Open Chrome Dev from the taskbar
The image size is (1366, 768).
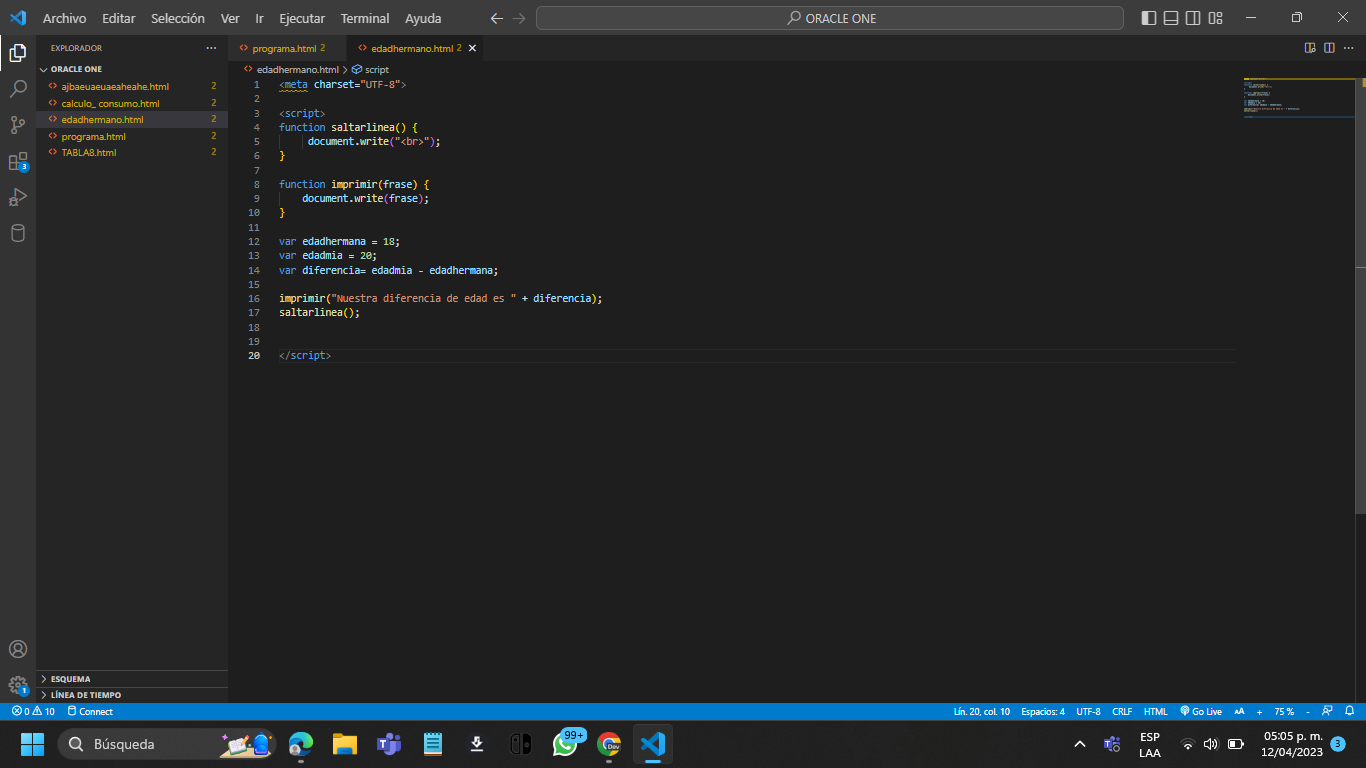[609, 744]
